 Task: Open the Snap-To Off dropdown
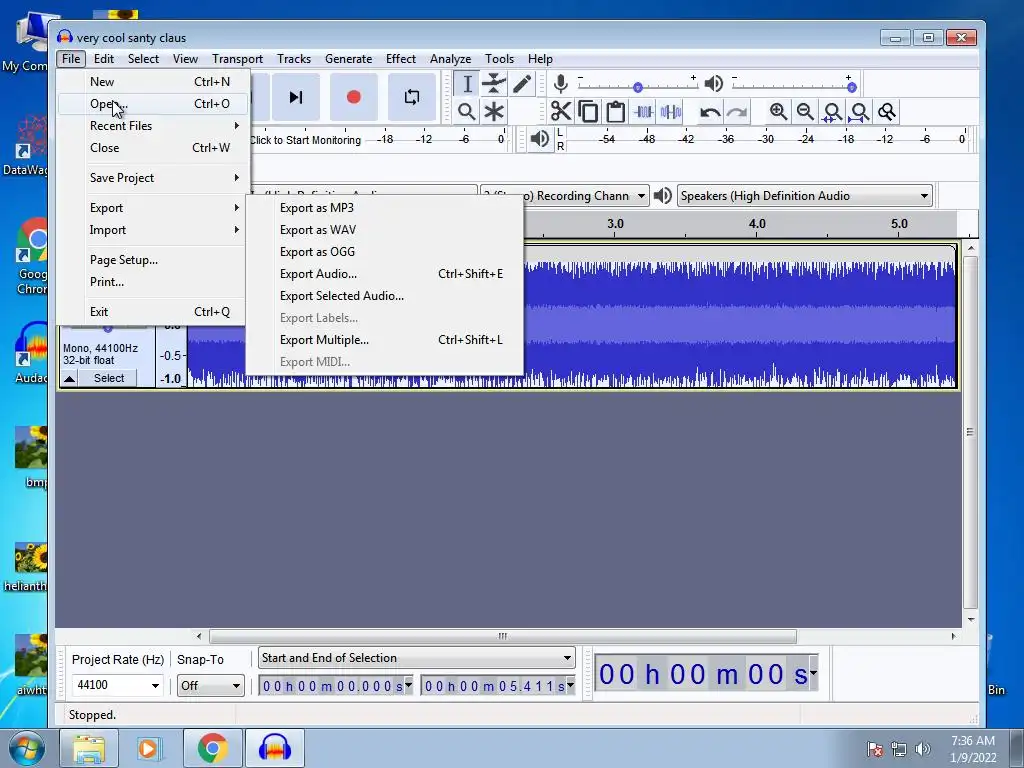coord(211,686)
